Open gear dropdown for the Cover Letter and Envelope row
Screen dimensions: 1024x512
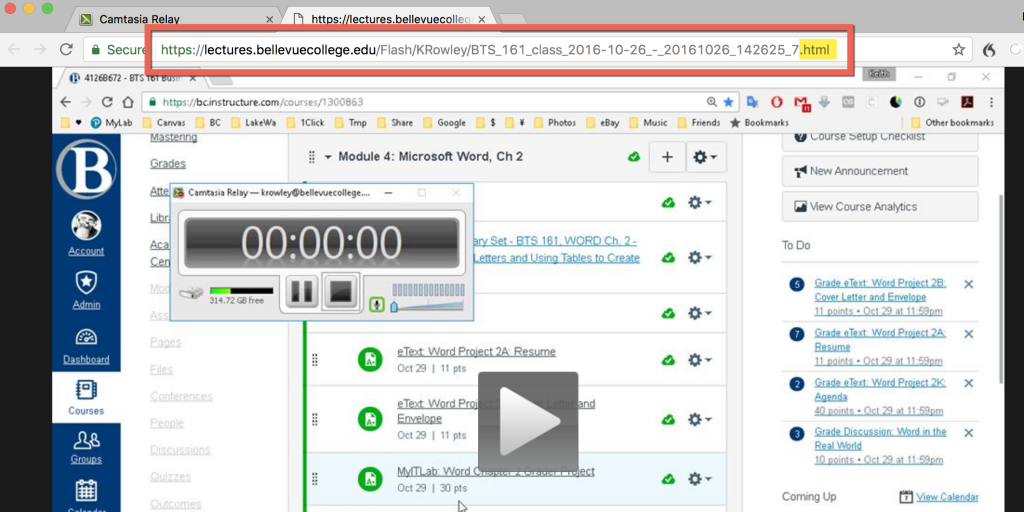click(699, 419)
